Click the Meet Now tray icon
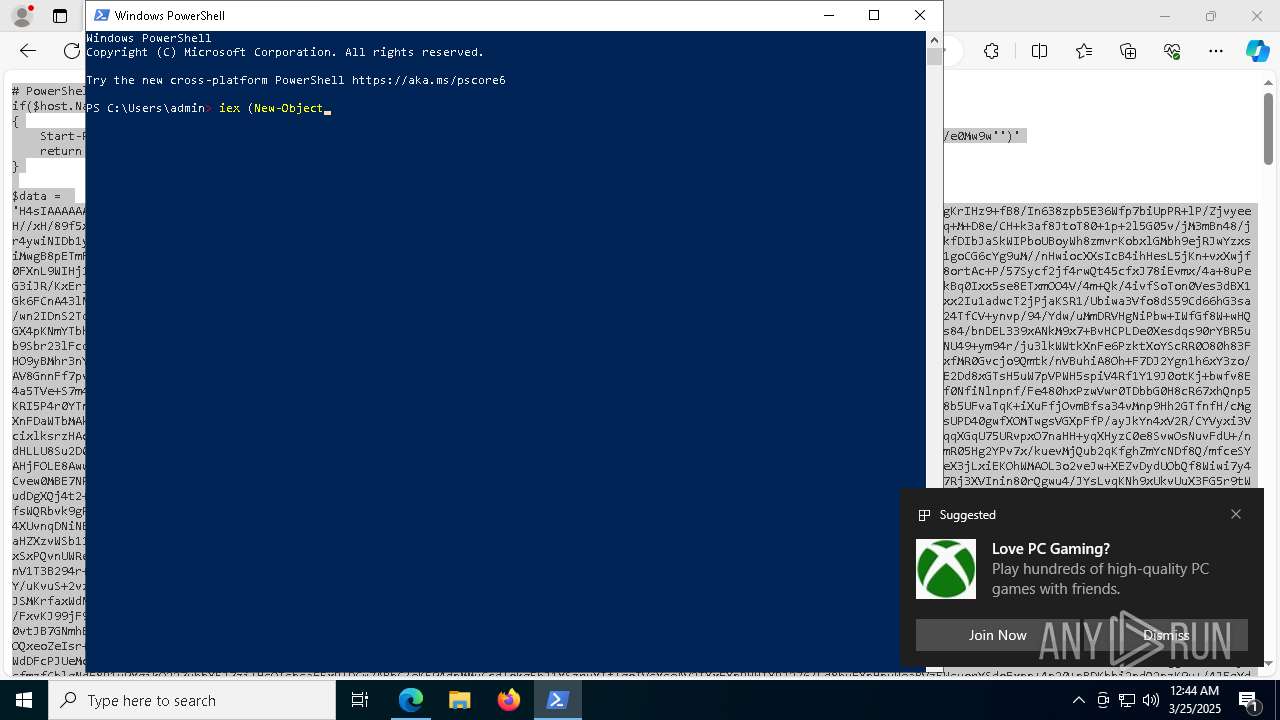This screenshot has height=720, width=1280. click(x=1103, y=700)
